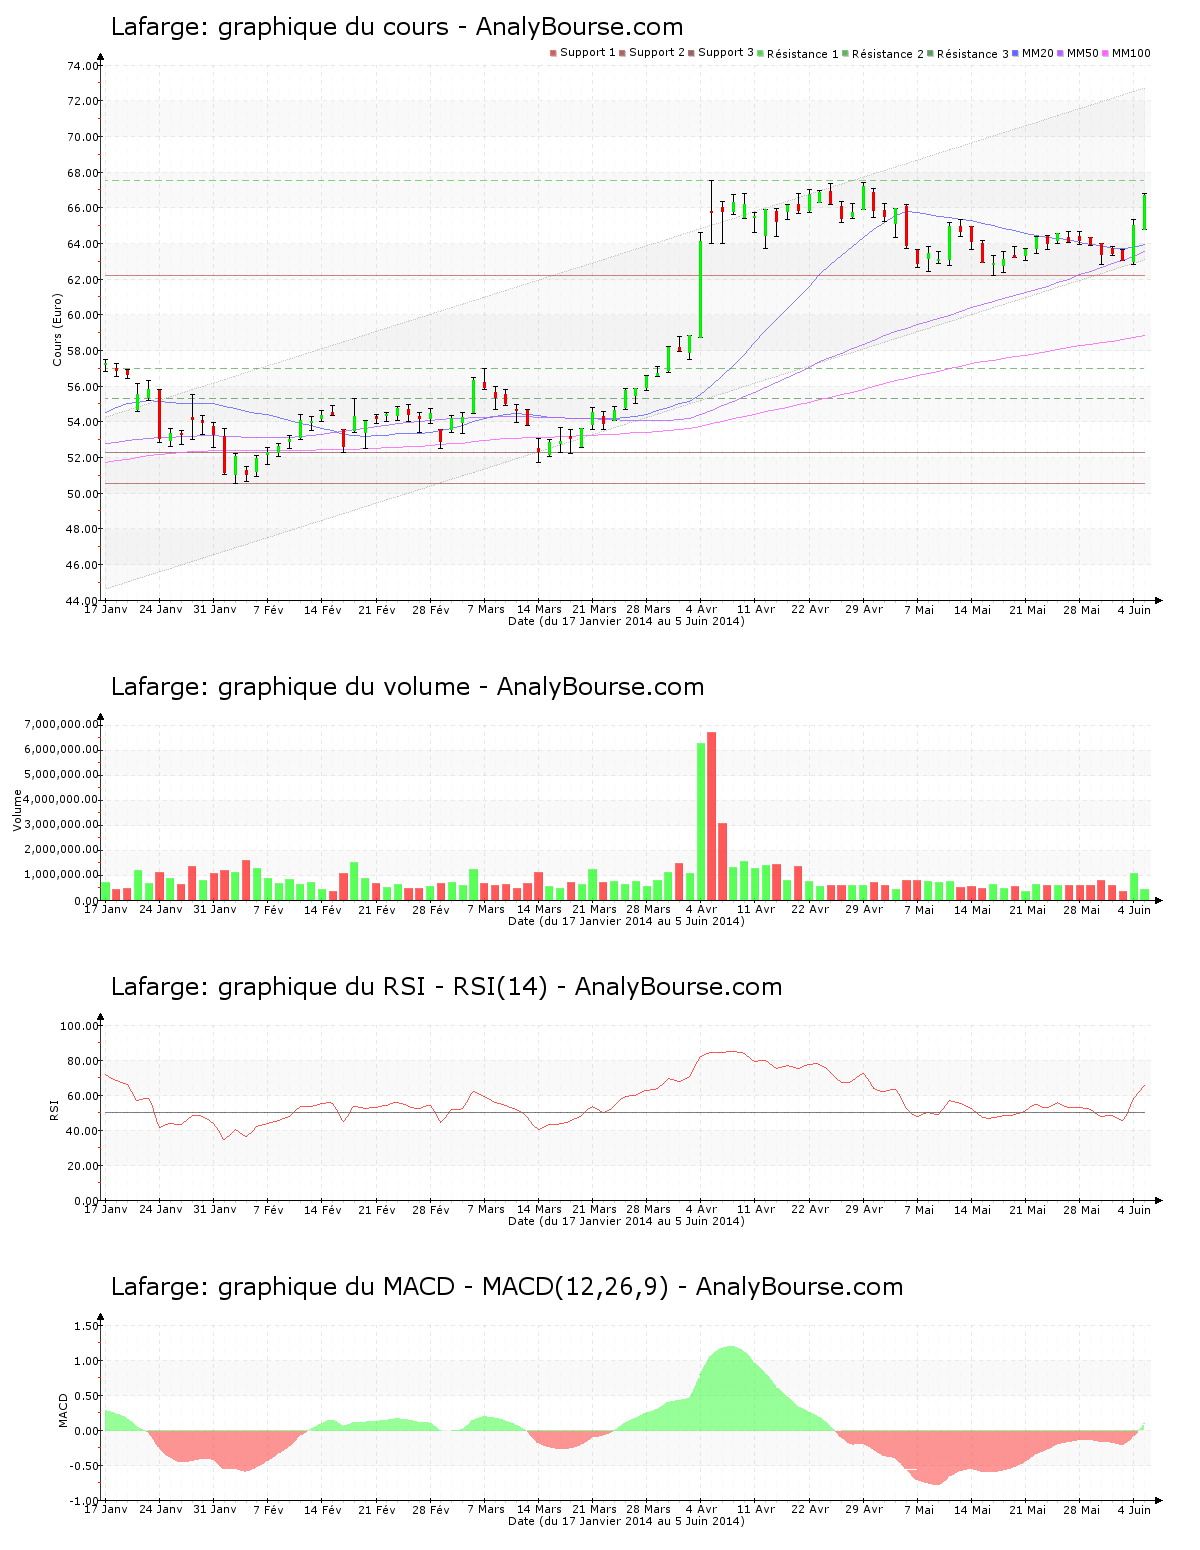Click the 50.00 value on the price axis
Image resolution: width=1200 pixels, height=1550 pixels.
[83, 494]
